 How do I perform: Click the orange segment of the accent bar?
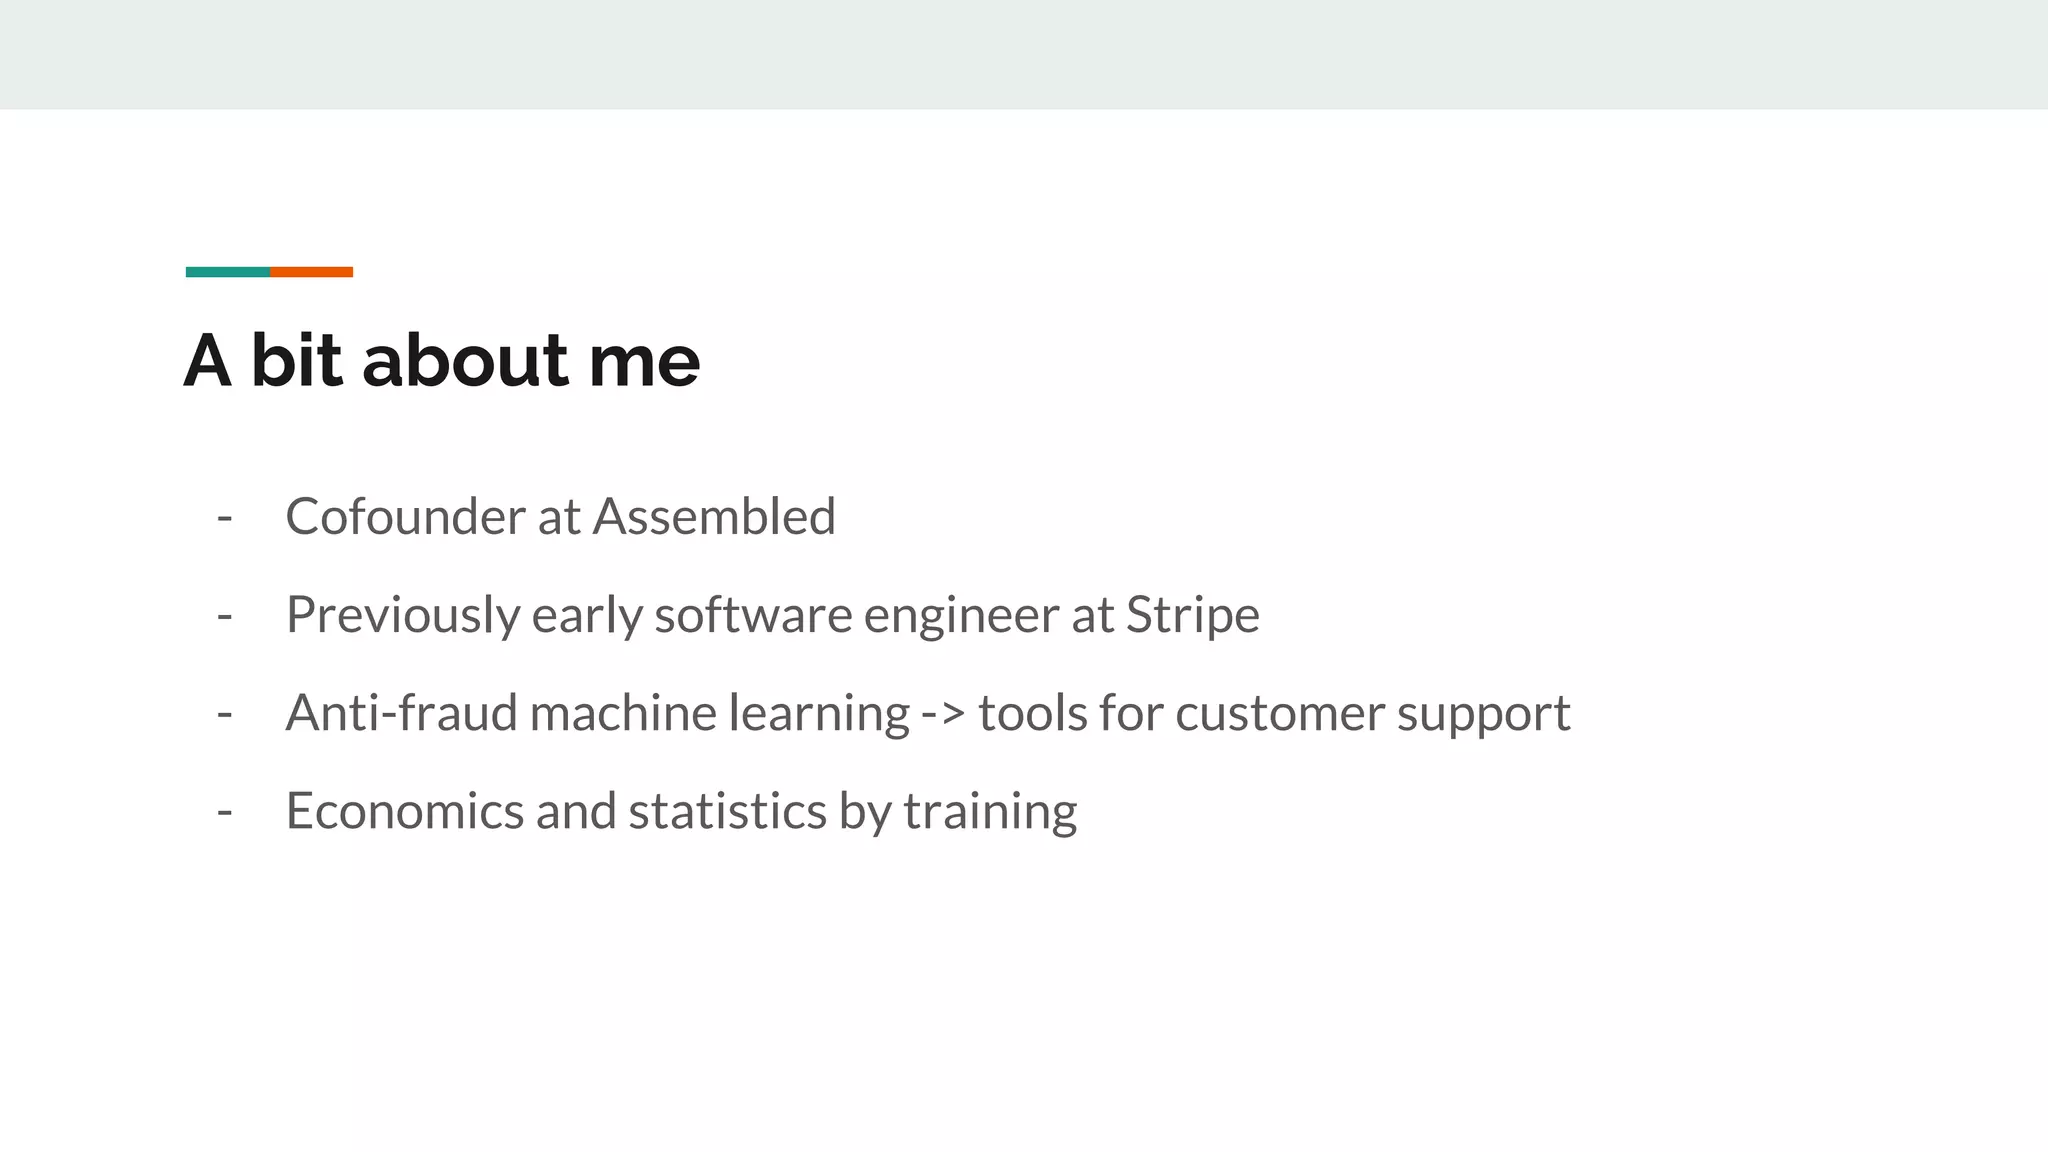(x=311, y=272)
